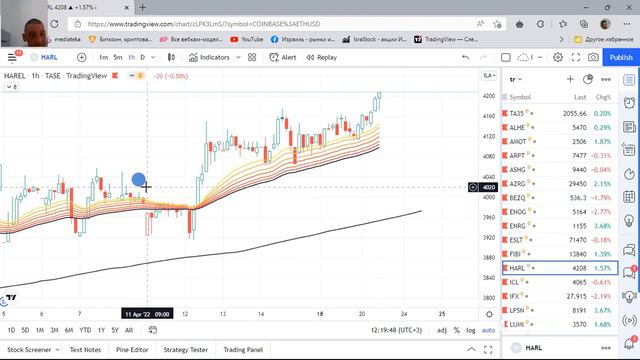Screen dimensions: 640x360
Task: Select the D daily timeframe
Action: (x=142, y=58)
